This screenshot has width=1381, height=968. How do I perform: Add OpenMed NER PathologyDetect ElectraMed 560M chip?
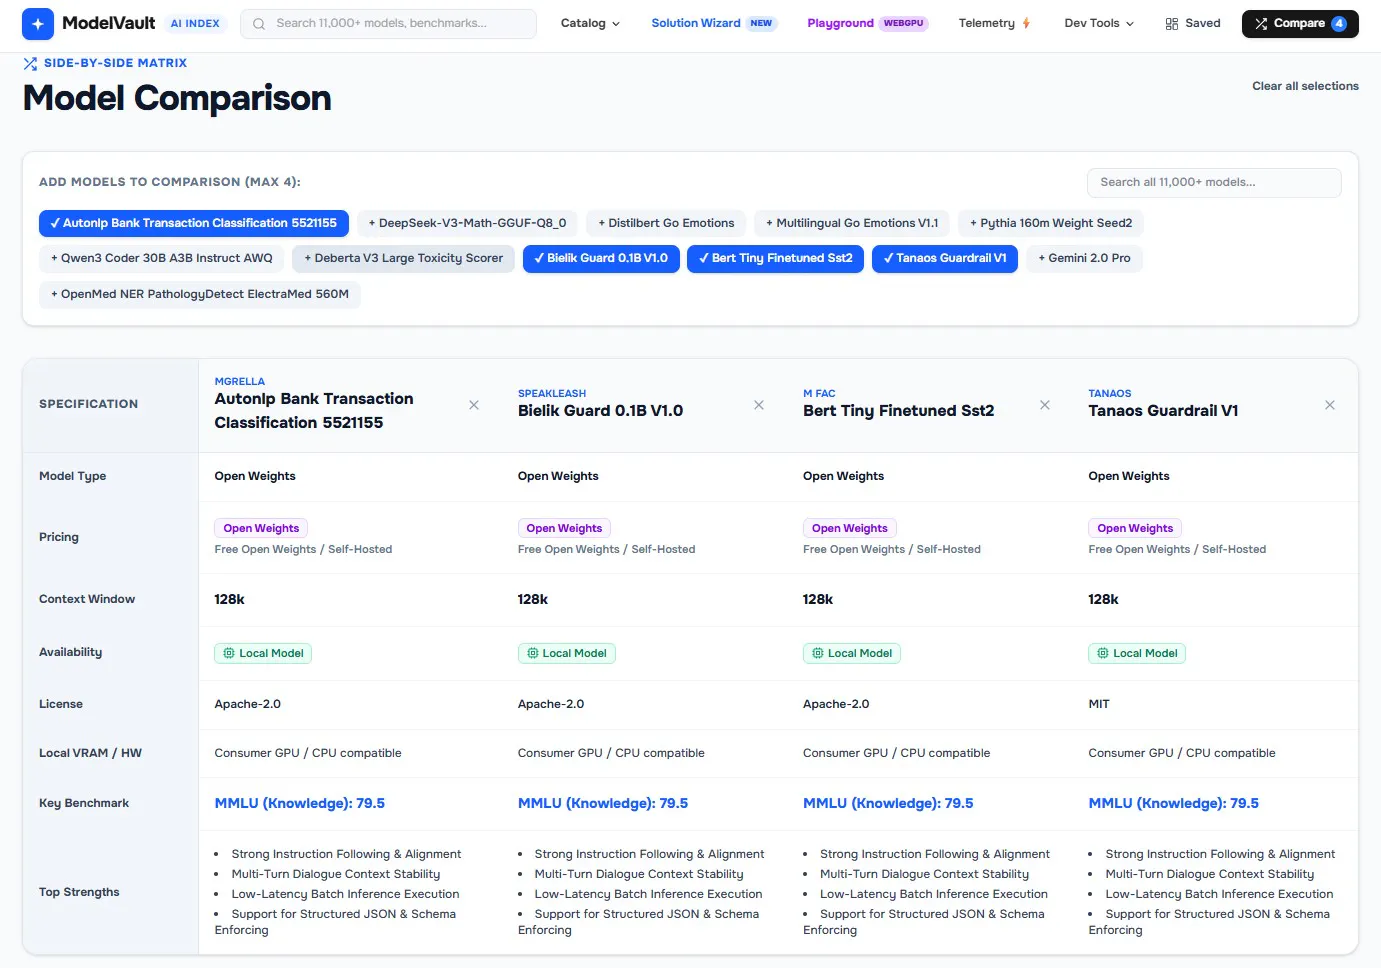pyautogui.click(x=200, y=294)
